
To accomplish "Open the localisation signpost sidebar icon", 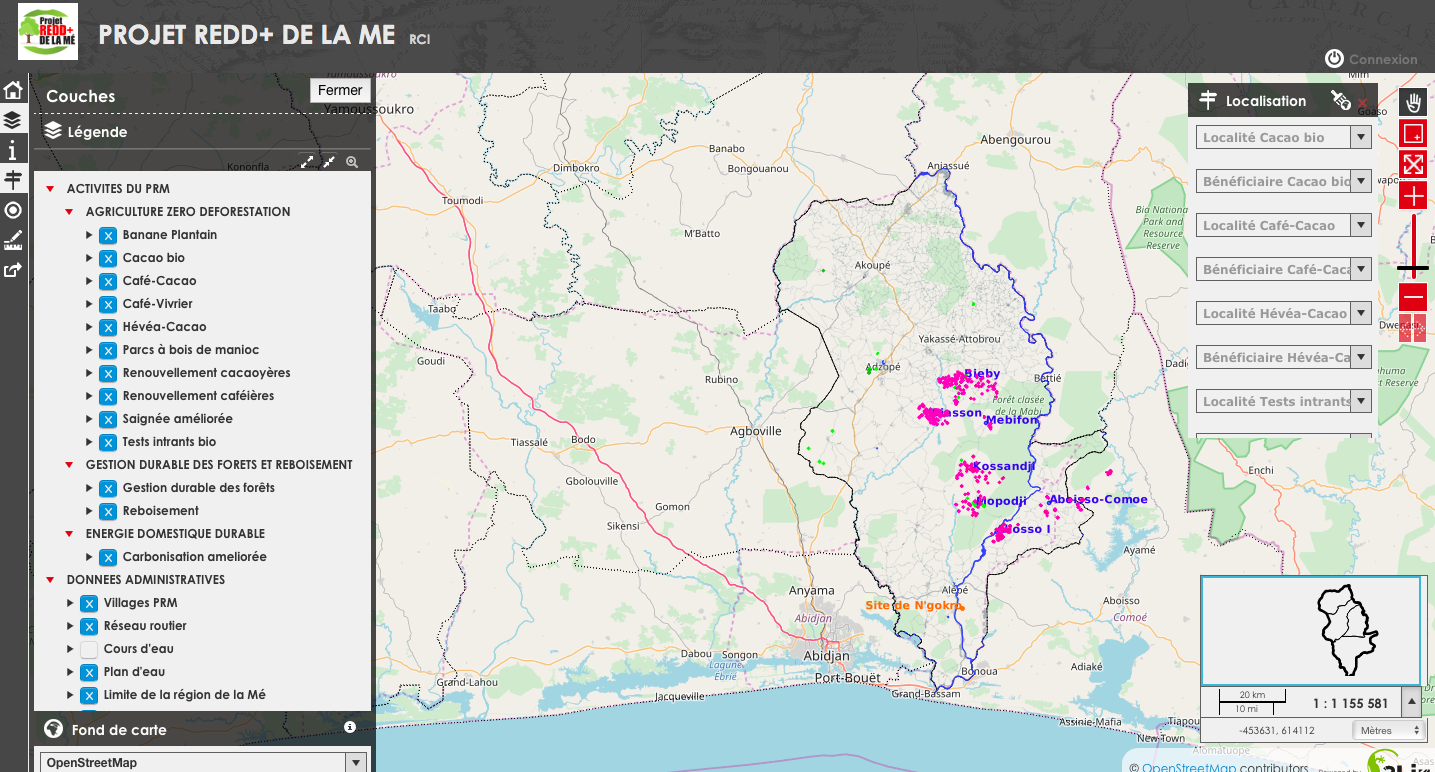I will pos(13,180).
